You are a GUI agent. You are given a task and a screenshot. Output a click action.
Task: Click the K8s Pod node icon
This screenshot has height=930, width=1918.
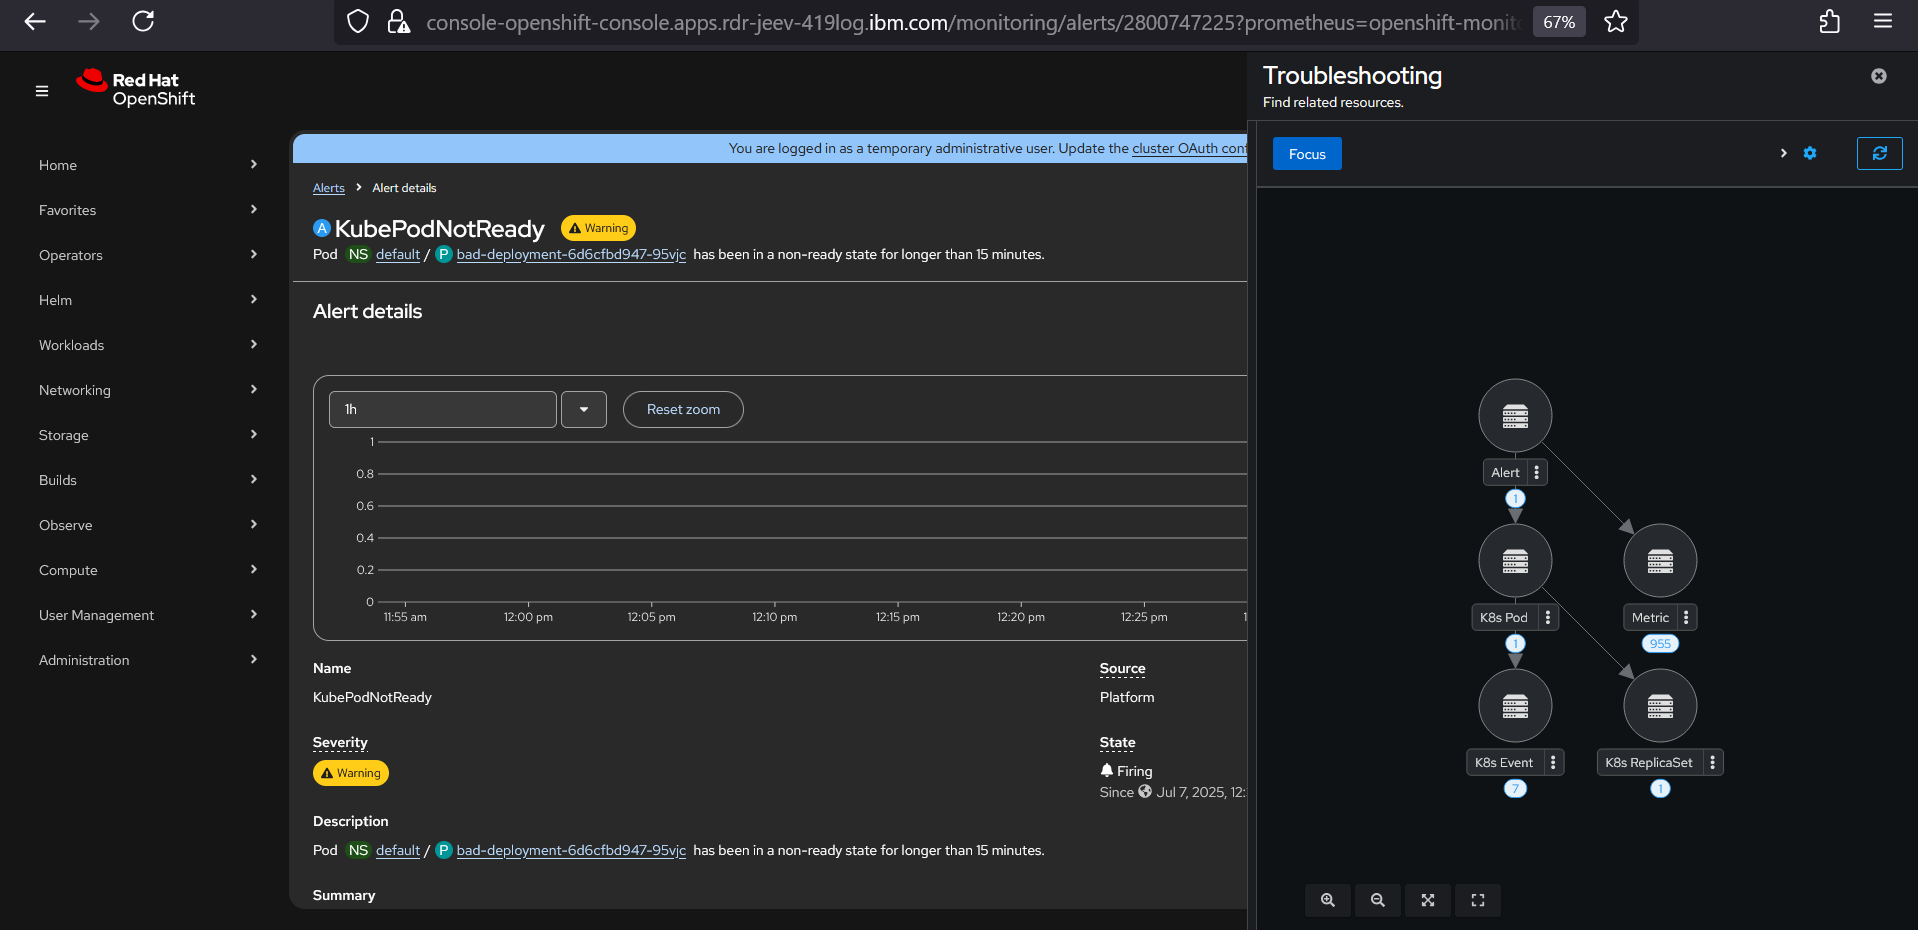click(x=1515, y=561)
